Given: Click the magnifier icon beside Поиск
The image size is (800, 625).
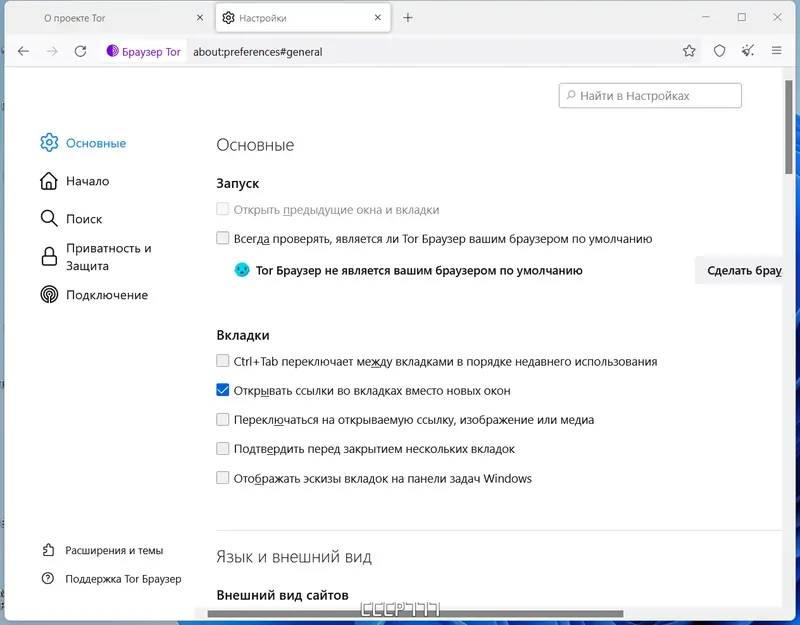Looking at the screenshot, I should 49,218.
